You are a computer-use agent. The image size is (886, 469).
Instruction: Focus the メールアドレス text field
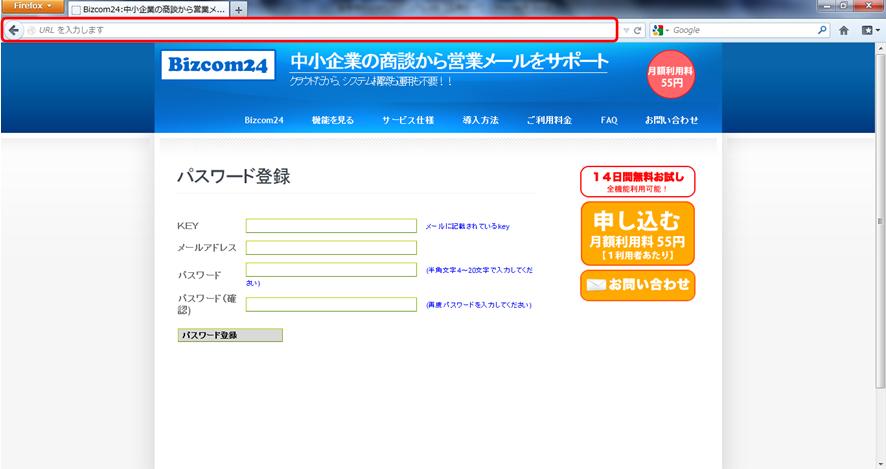(x=331, y=248)
